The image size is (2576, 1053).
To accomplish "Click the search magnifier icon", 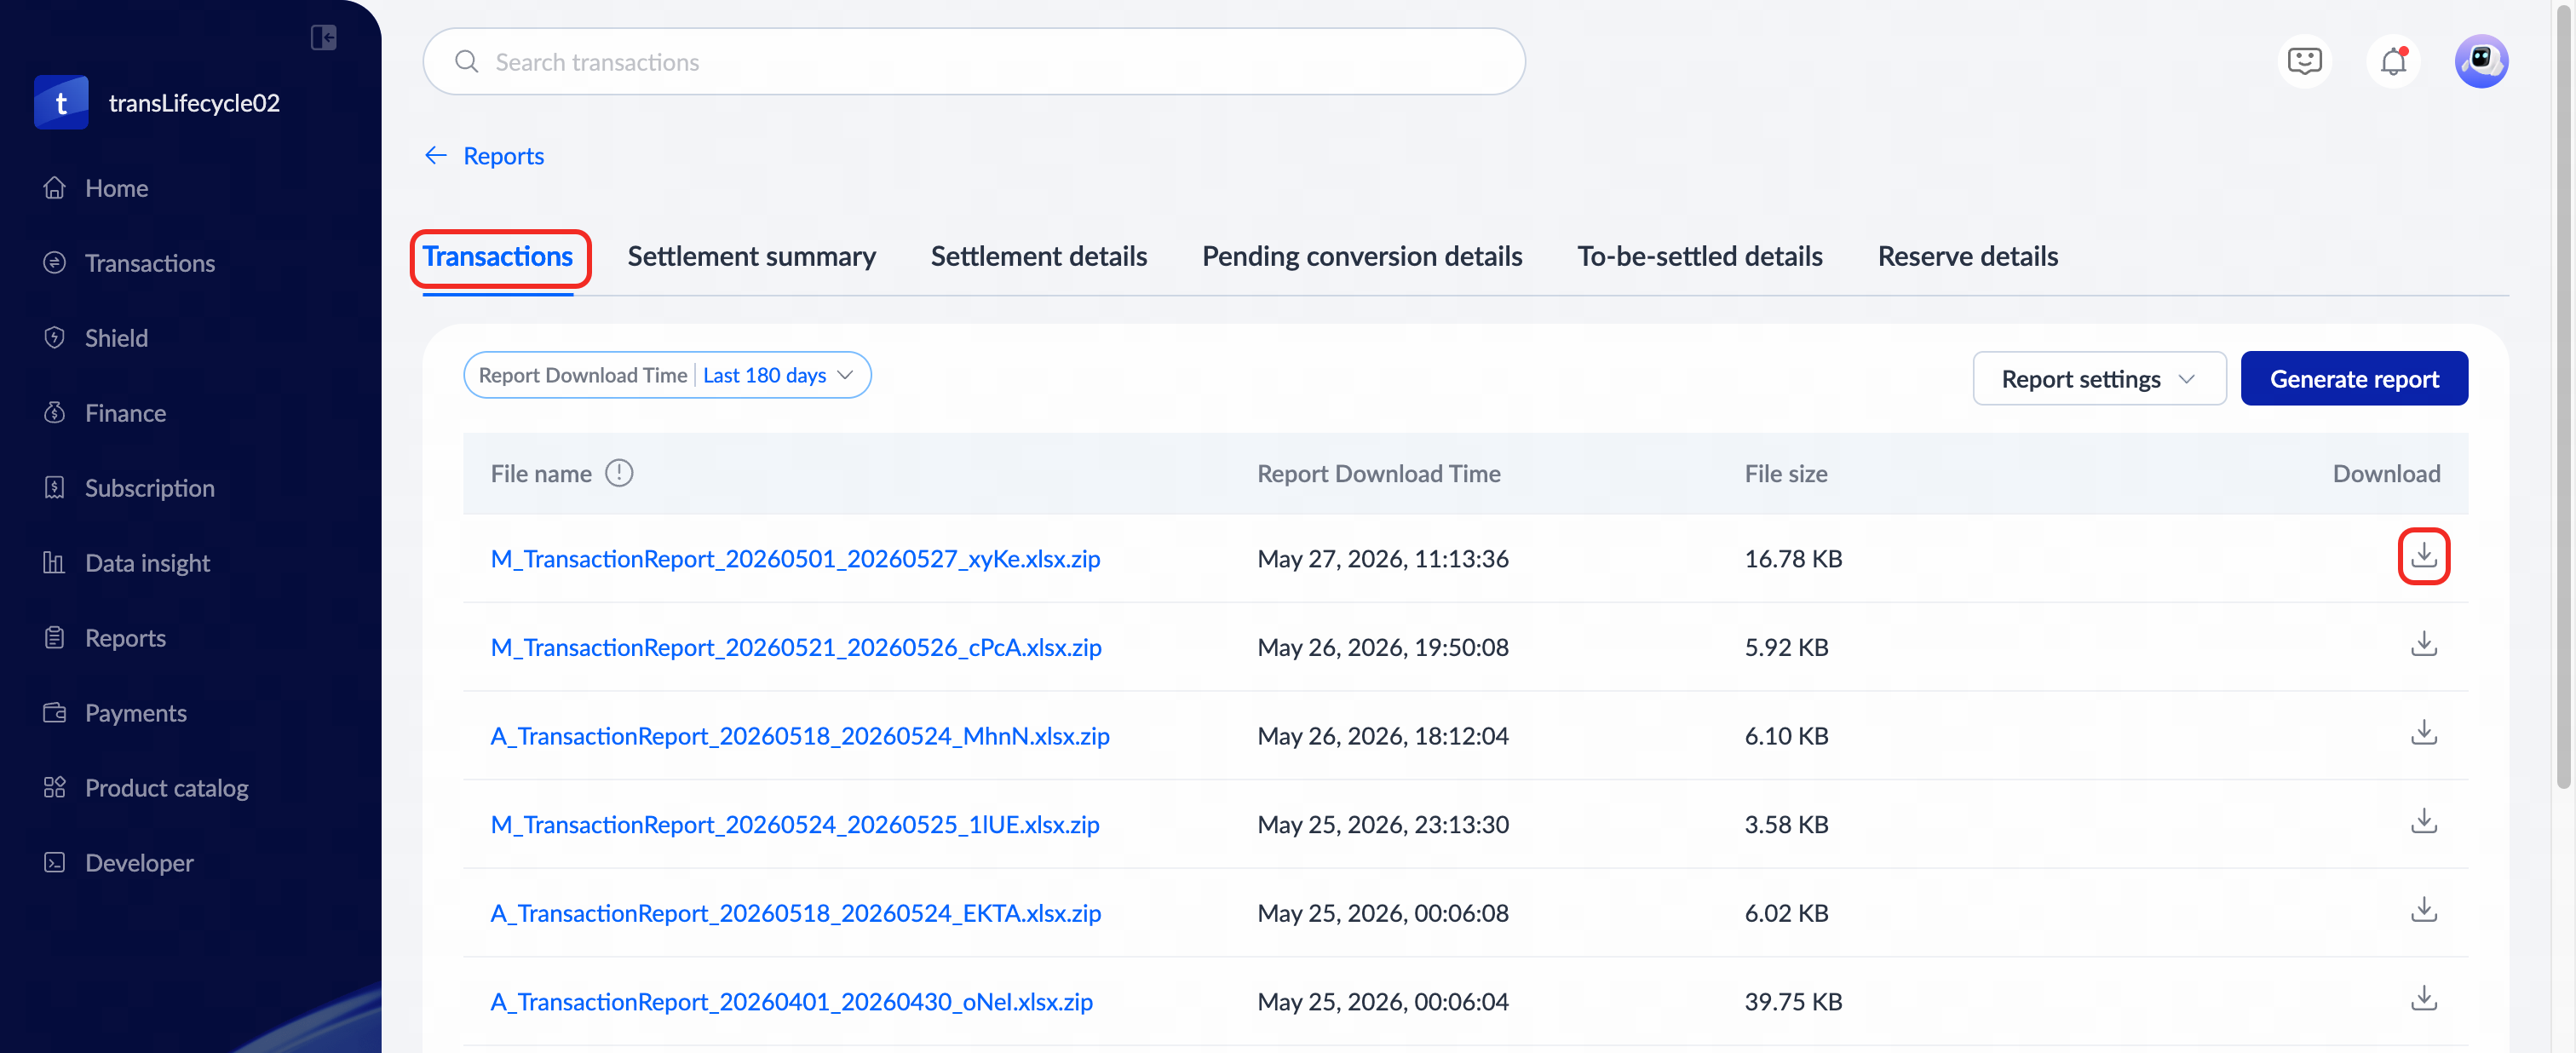I will (x=466, y=62).
